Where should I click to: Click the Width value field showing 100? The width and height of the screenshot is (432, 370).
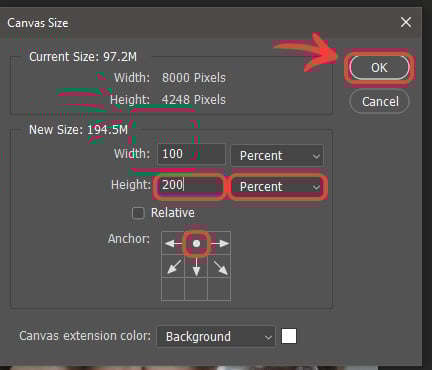pyautogui.click(x=191, y=154)
